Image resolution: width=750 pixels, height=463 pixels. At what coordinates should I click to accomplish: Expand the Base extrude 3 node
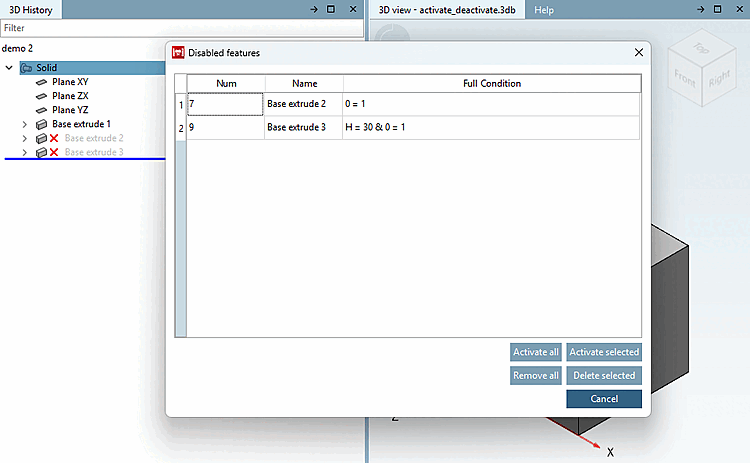(24, 152)
